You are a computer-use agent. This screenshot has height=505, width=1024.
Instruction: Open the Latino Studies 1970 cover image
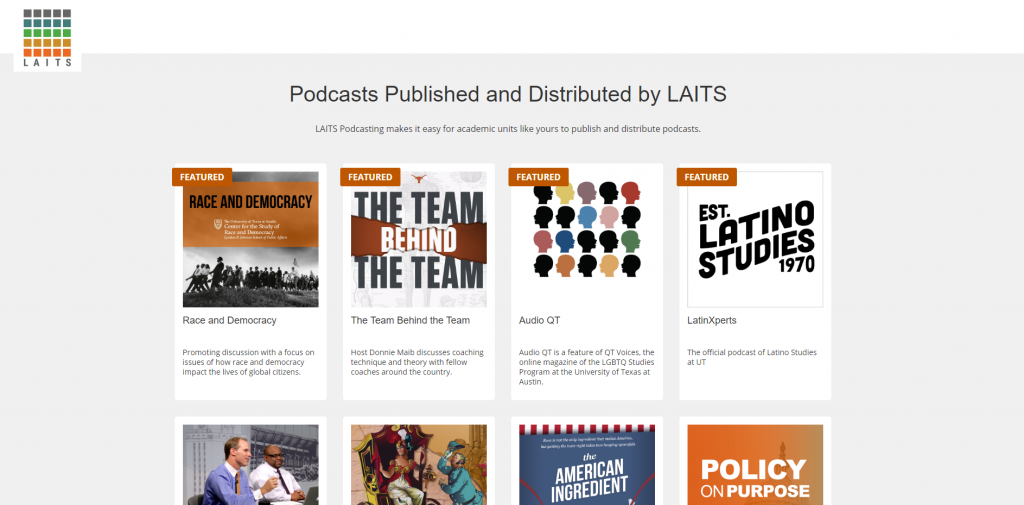755,239
